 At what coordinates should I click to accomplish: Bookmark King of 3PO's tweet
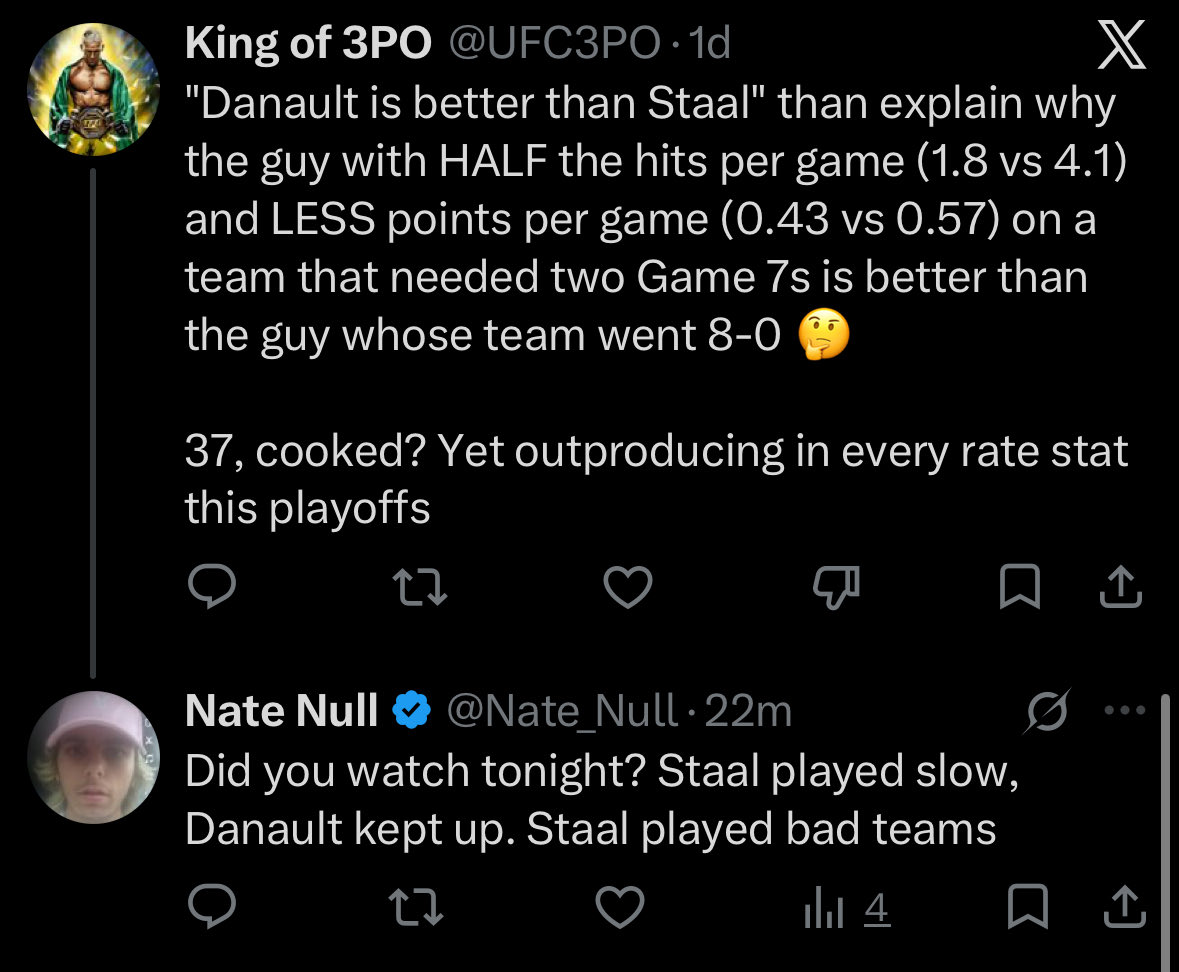(1020, 586)
